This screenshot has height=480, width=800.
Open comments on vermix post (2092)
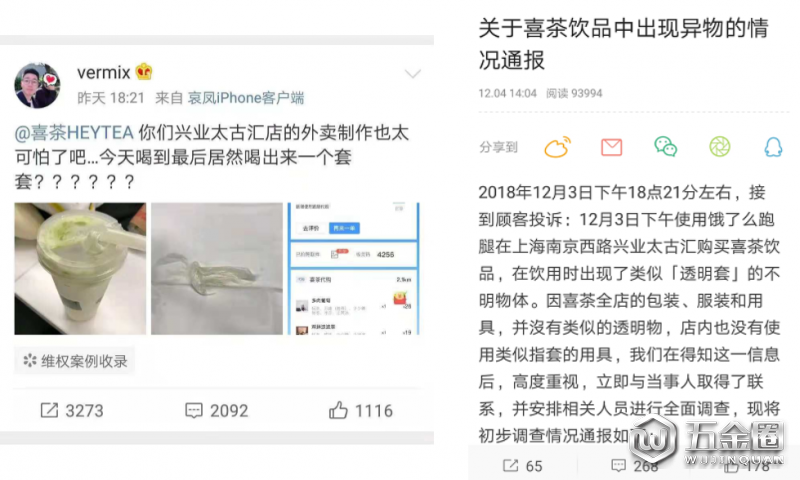click(x=217, y=411)
